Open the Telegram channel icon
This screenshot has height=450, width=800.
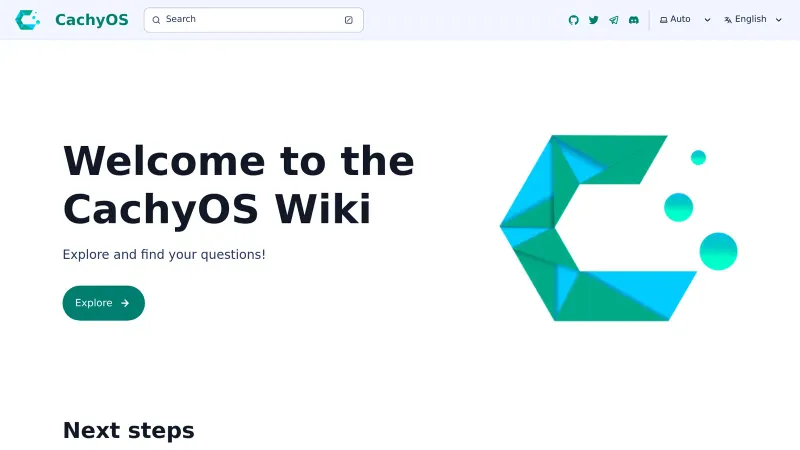(614, 20)
